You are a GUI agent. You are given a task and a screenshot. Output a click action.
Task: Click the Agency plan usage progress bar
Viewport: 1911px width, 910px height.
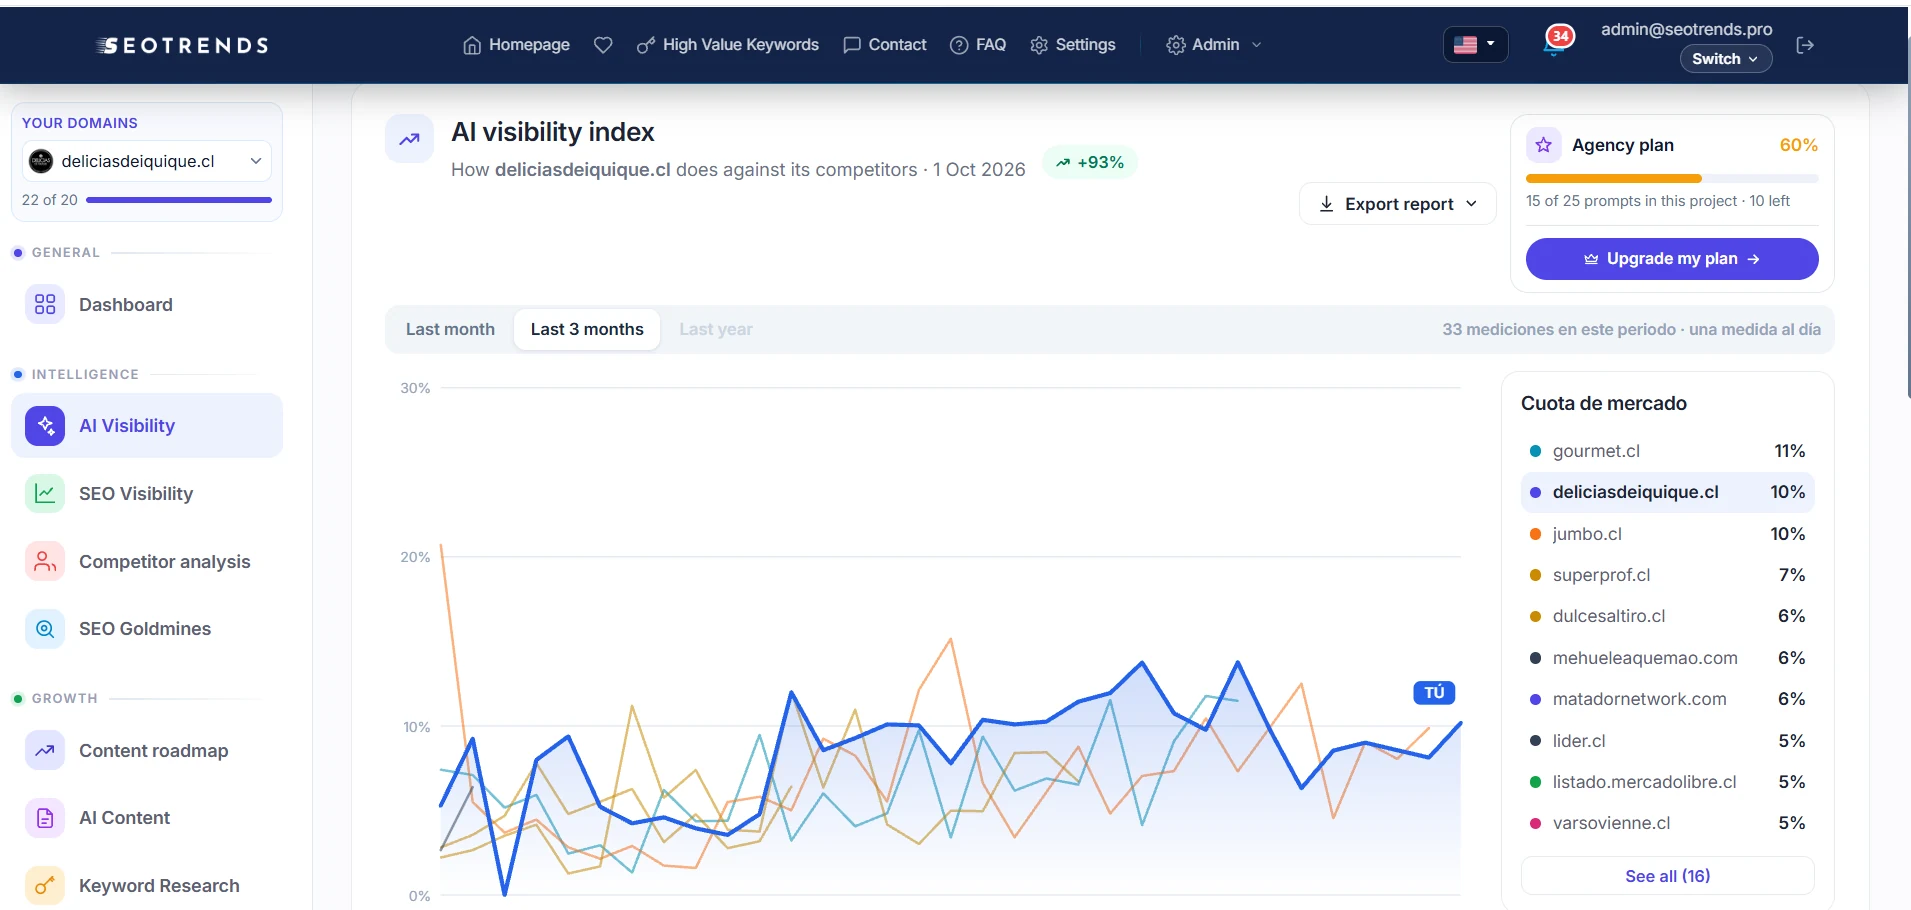point(1672,179)
